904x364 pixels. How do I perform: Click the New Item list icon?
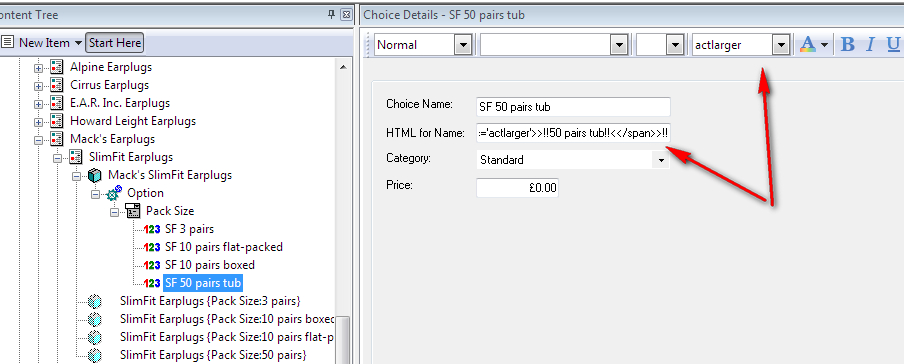pyautogui.click(x=7, y=43)
